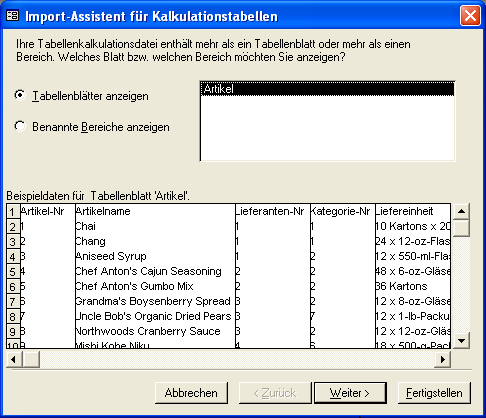486x418 pixels.
Task: Click the horizontal scrollbar thumb
Action: pos(31,359)
